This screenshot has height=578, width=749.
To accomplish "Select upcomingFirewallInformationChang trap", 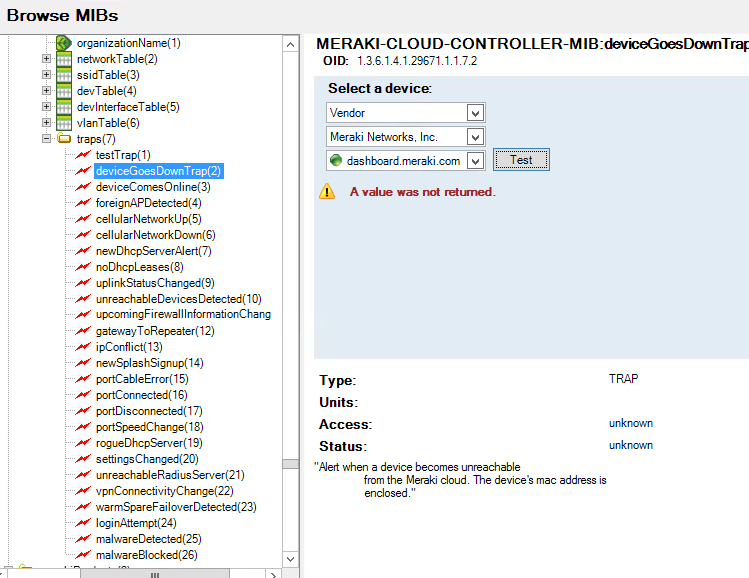I will (x=183, y=314).
